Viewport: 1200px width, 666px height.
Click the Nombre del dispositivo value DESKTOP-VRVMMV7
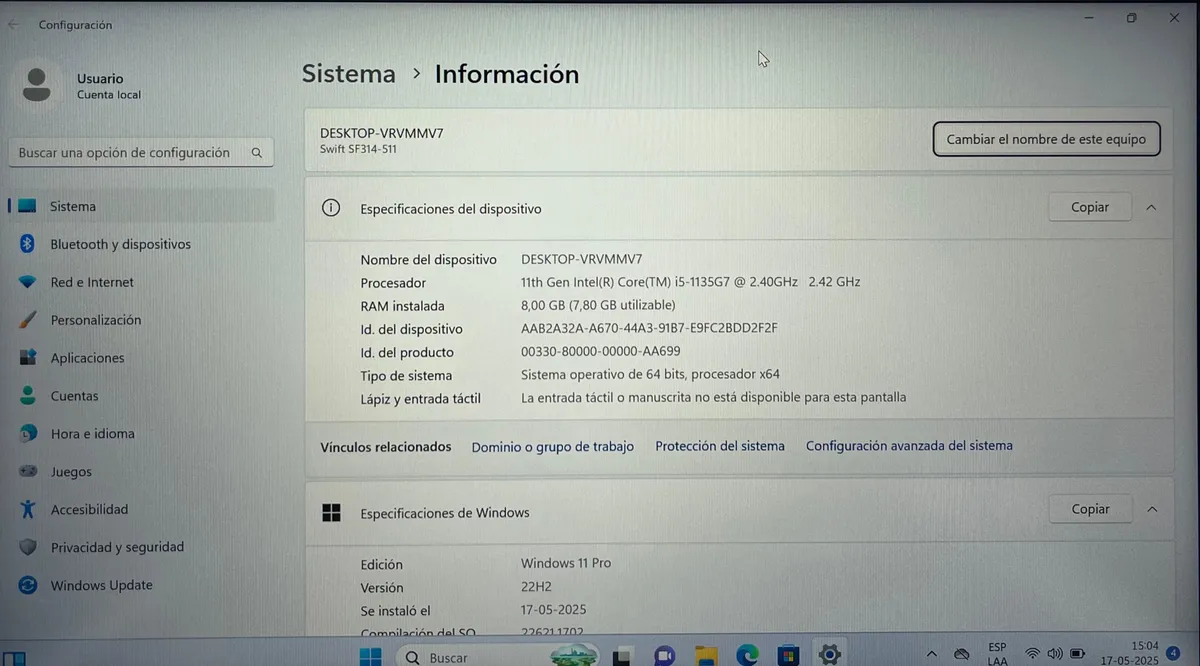(x=582, y=259)
